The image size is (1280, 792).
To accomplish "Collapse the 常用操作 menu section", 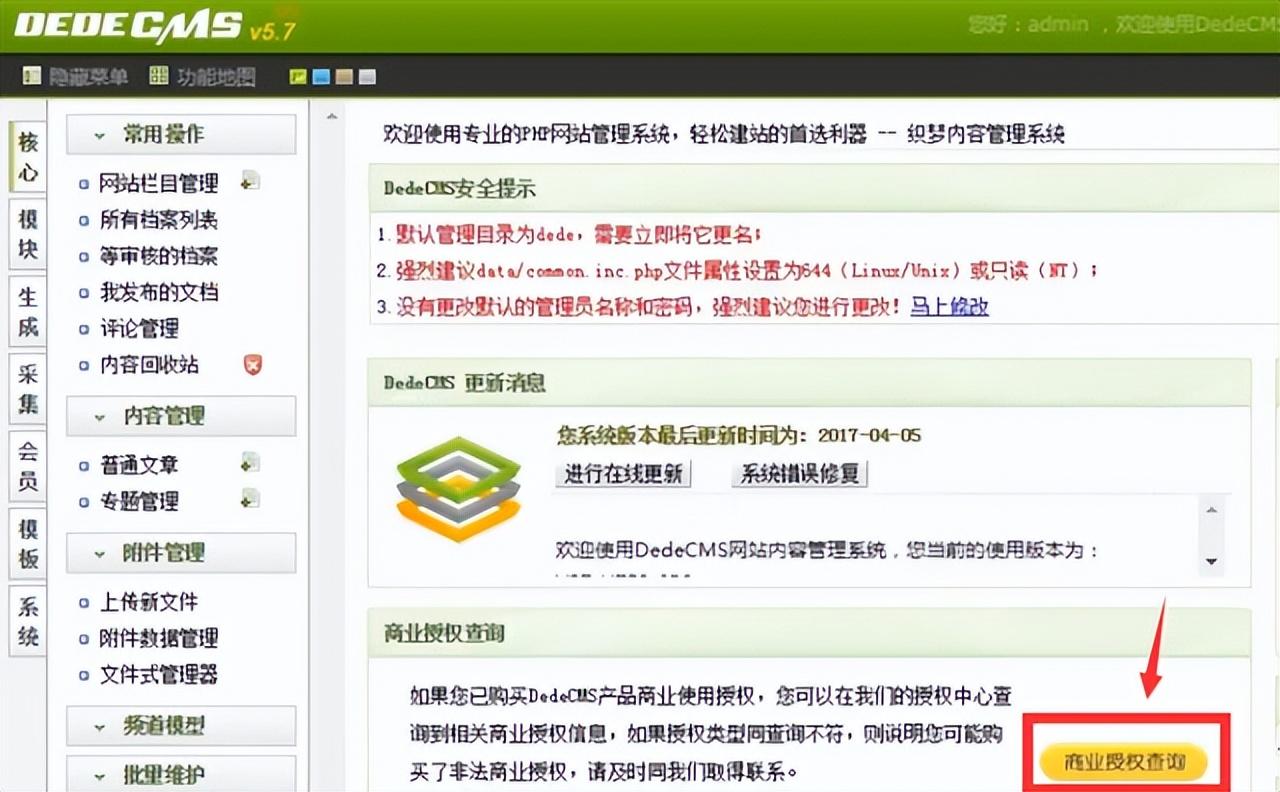I will [181, 134].
